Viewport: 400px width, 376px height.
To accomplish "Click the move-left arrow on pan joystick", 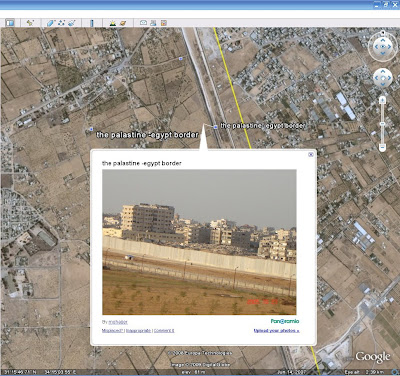I will (x=377, y=78).
